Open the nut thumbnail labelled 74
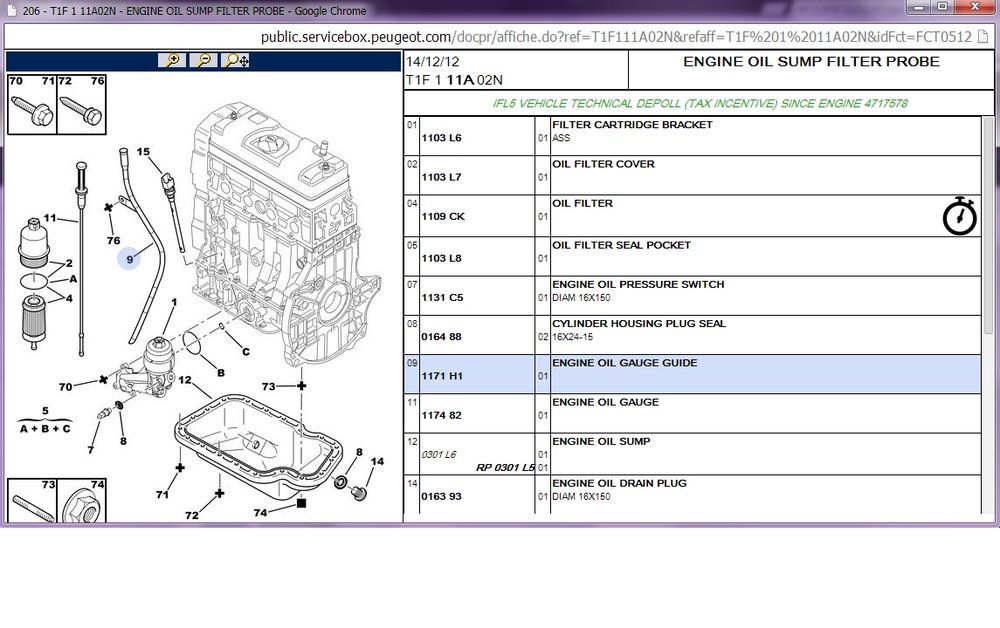 click(x=82, y=501)
